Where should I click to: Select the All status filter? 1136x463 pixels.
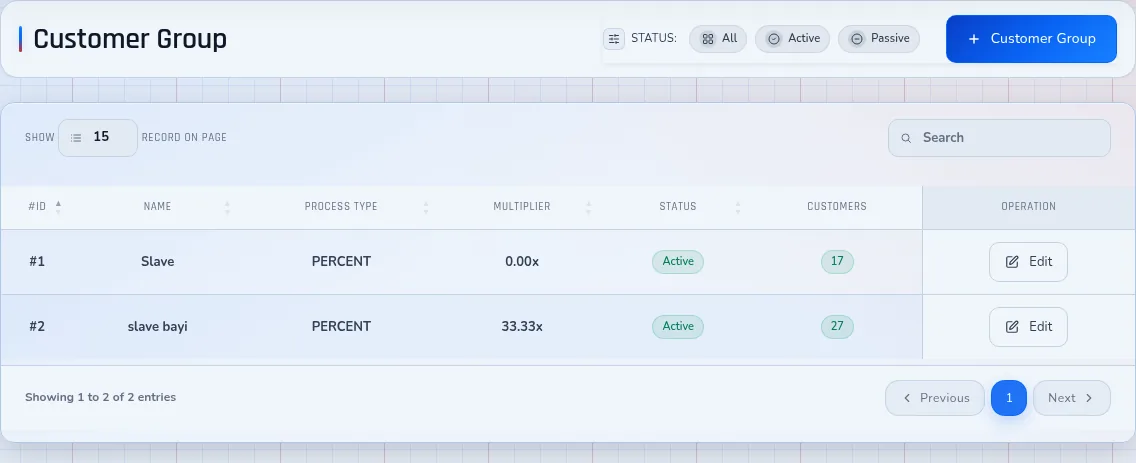(x=718, y=39)
